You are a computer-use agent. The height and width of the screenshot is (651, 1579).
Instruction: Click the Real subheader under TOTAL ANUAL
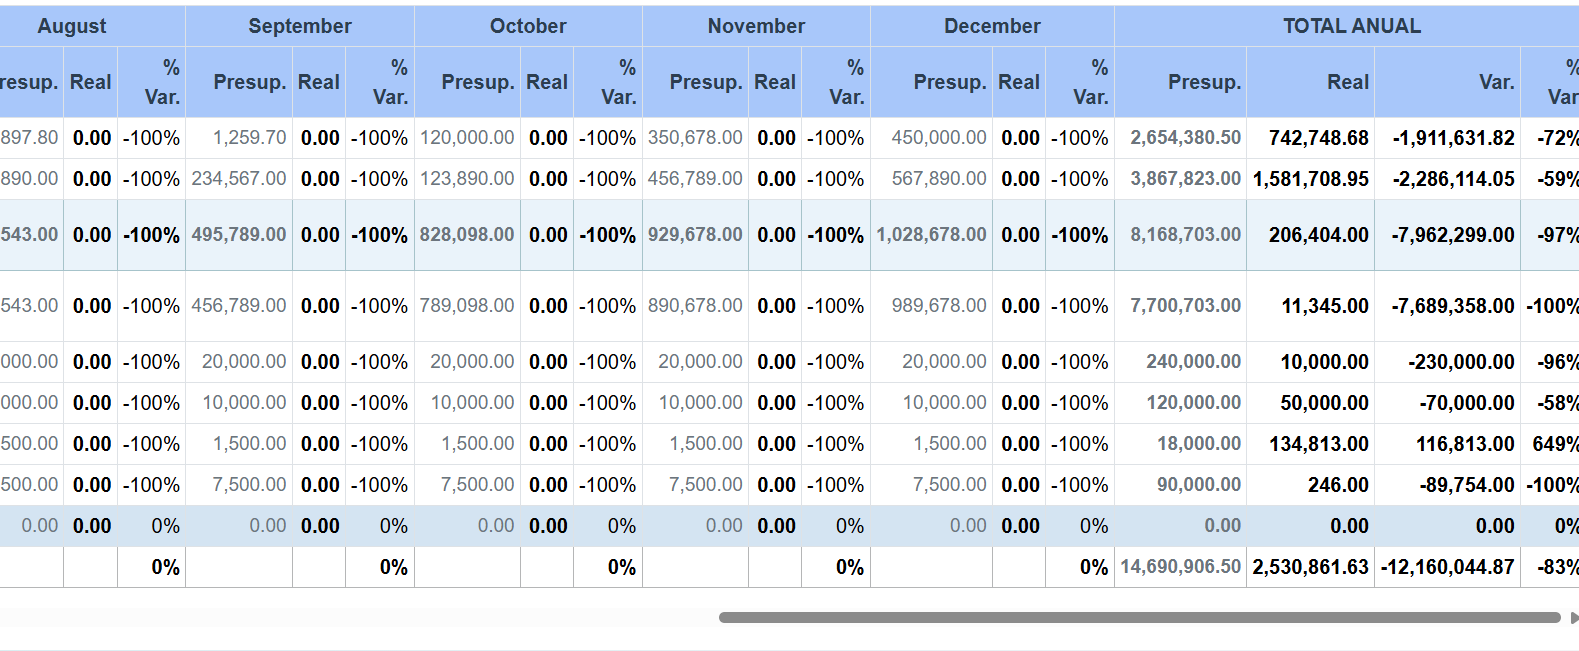tap(1347, 82)
